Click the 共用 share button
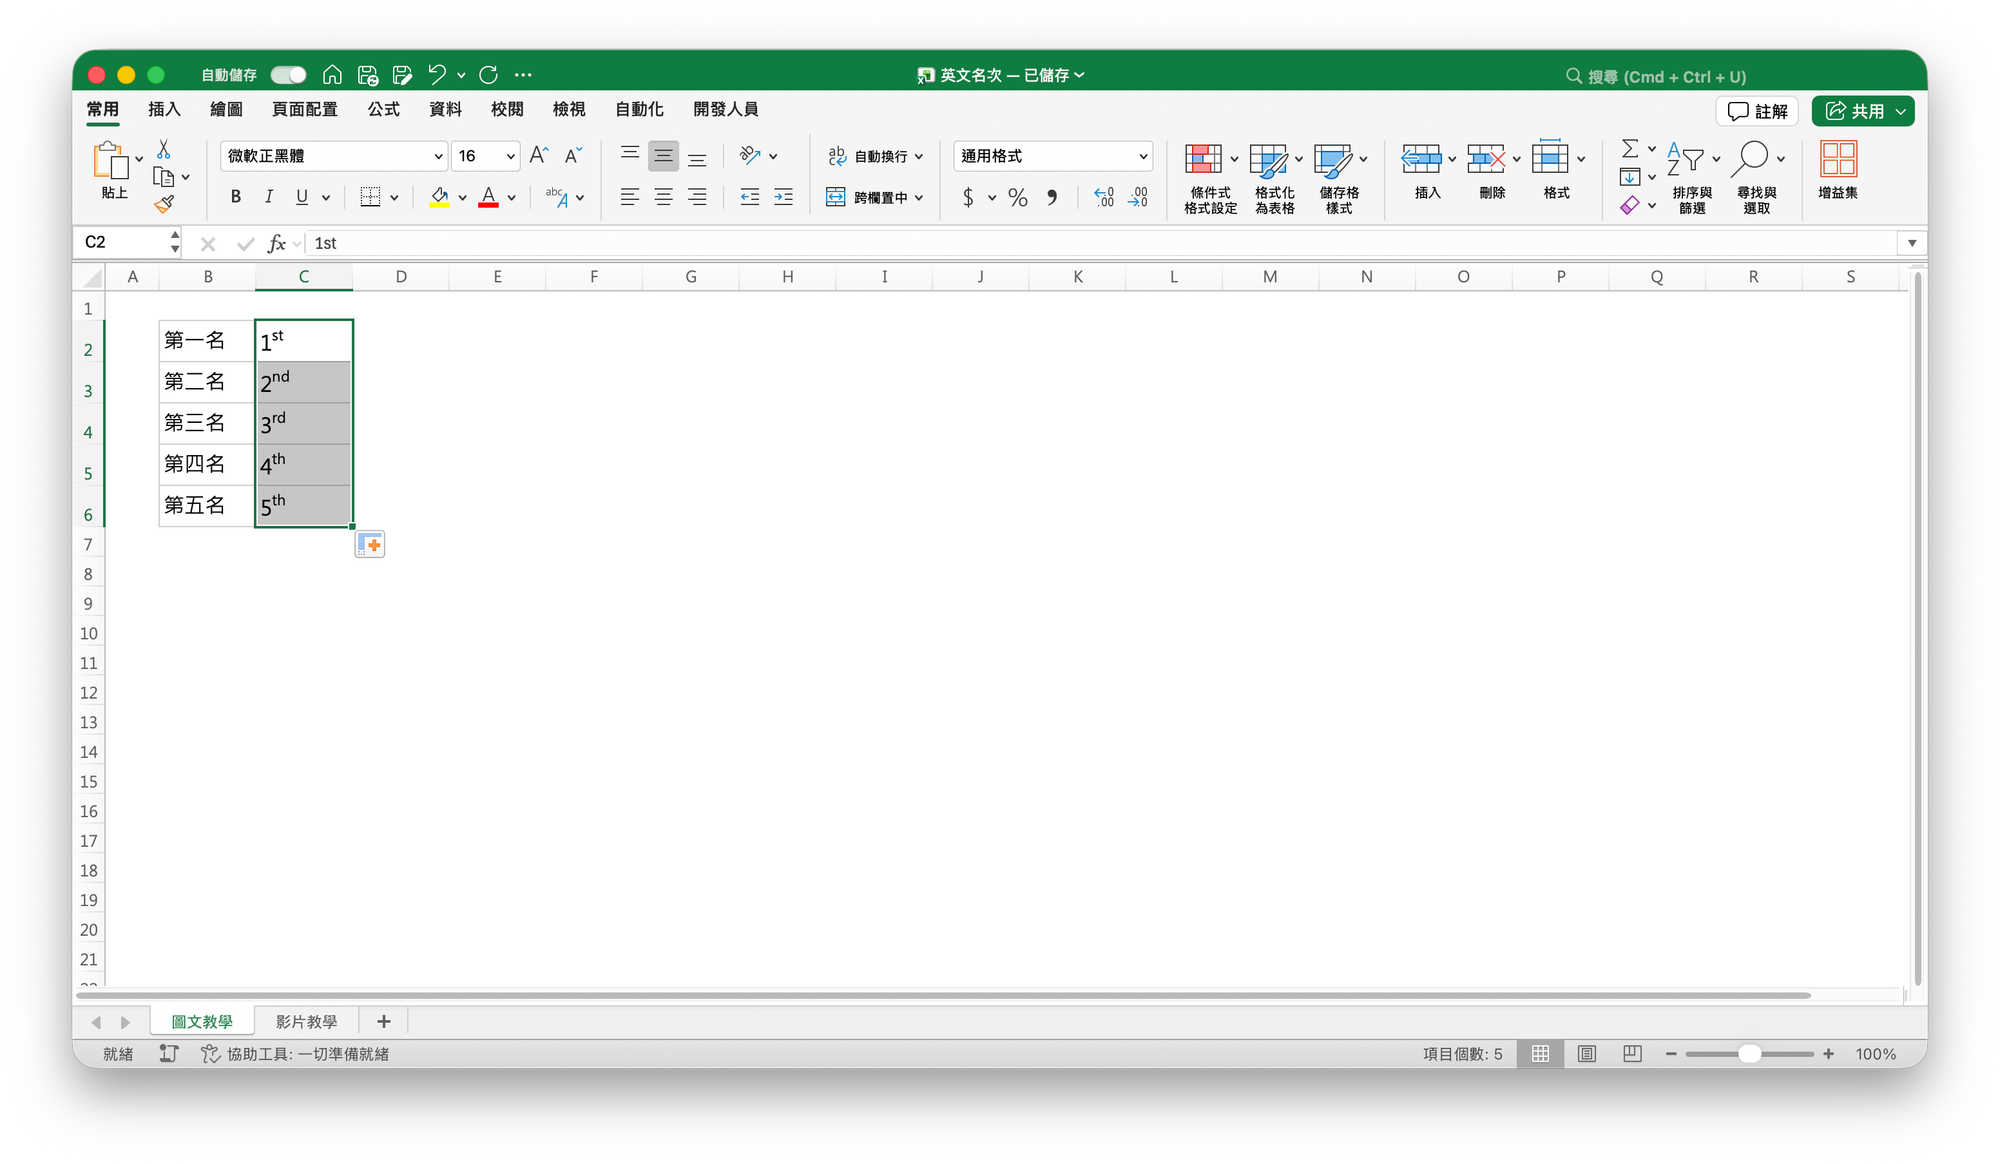 coord(1853,111)
